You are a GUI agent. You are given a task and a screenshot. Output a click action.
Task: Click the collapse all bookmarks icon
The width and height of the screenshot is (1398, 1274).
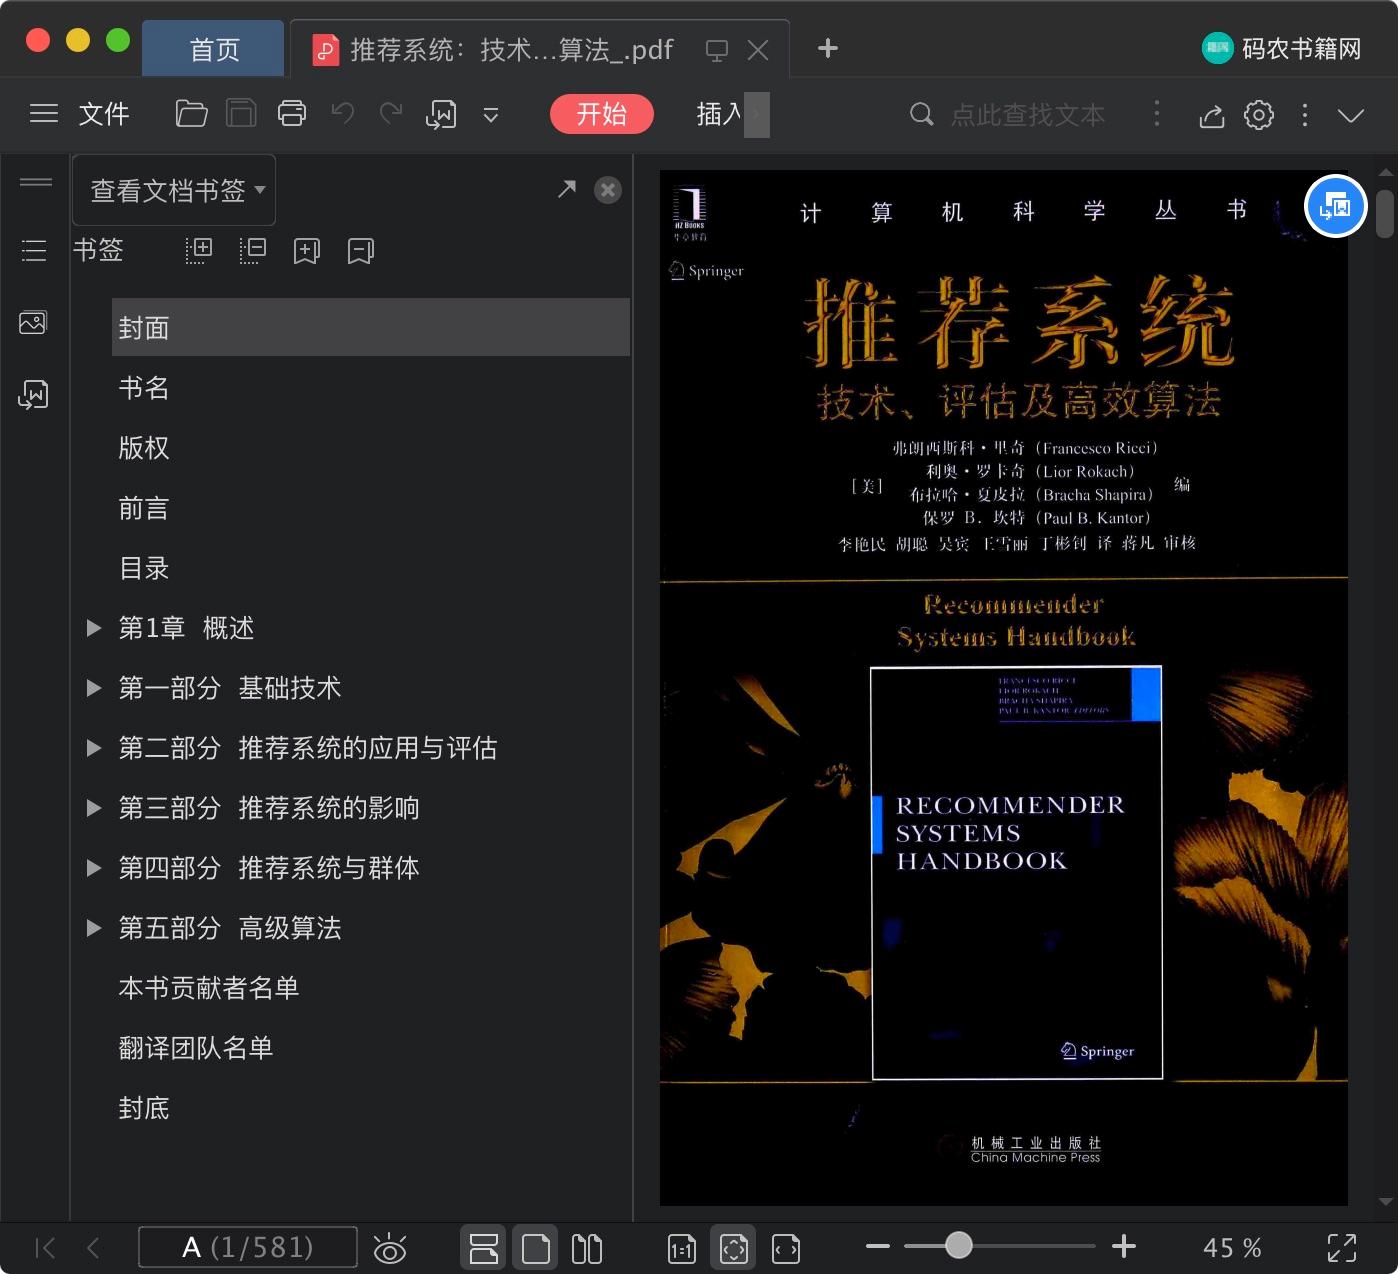pyautogui.click(x=253, y=250)
